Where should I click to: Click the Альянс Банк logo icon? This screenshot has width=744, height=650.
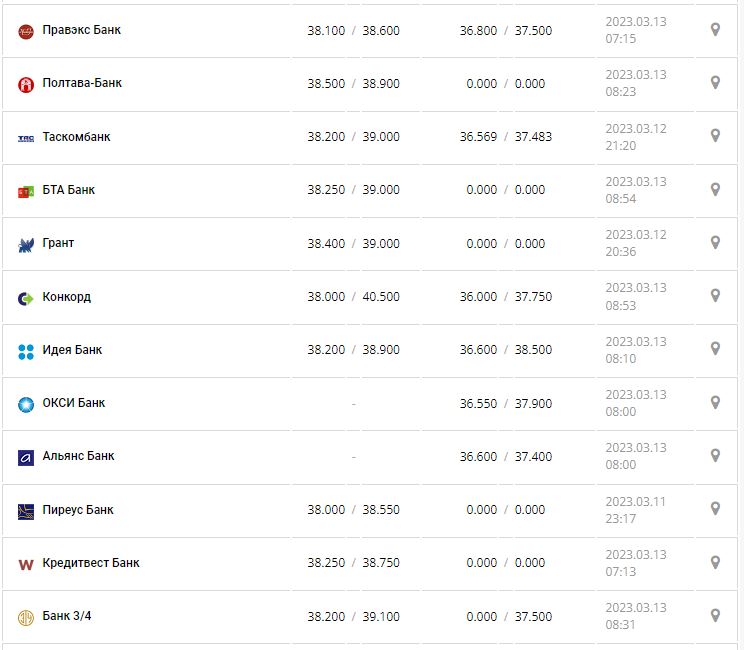click(26, 457)
